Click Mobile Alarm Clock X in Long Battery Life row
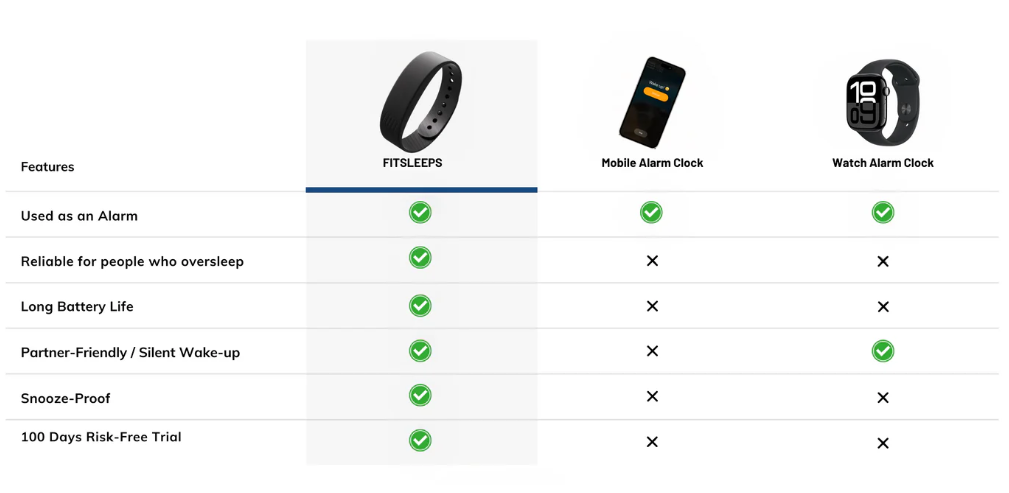Screen dimensions: 1009x493 [x=652, y=306]
